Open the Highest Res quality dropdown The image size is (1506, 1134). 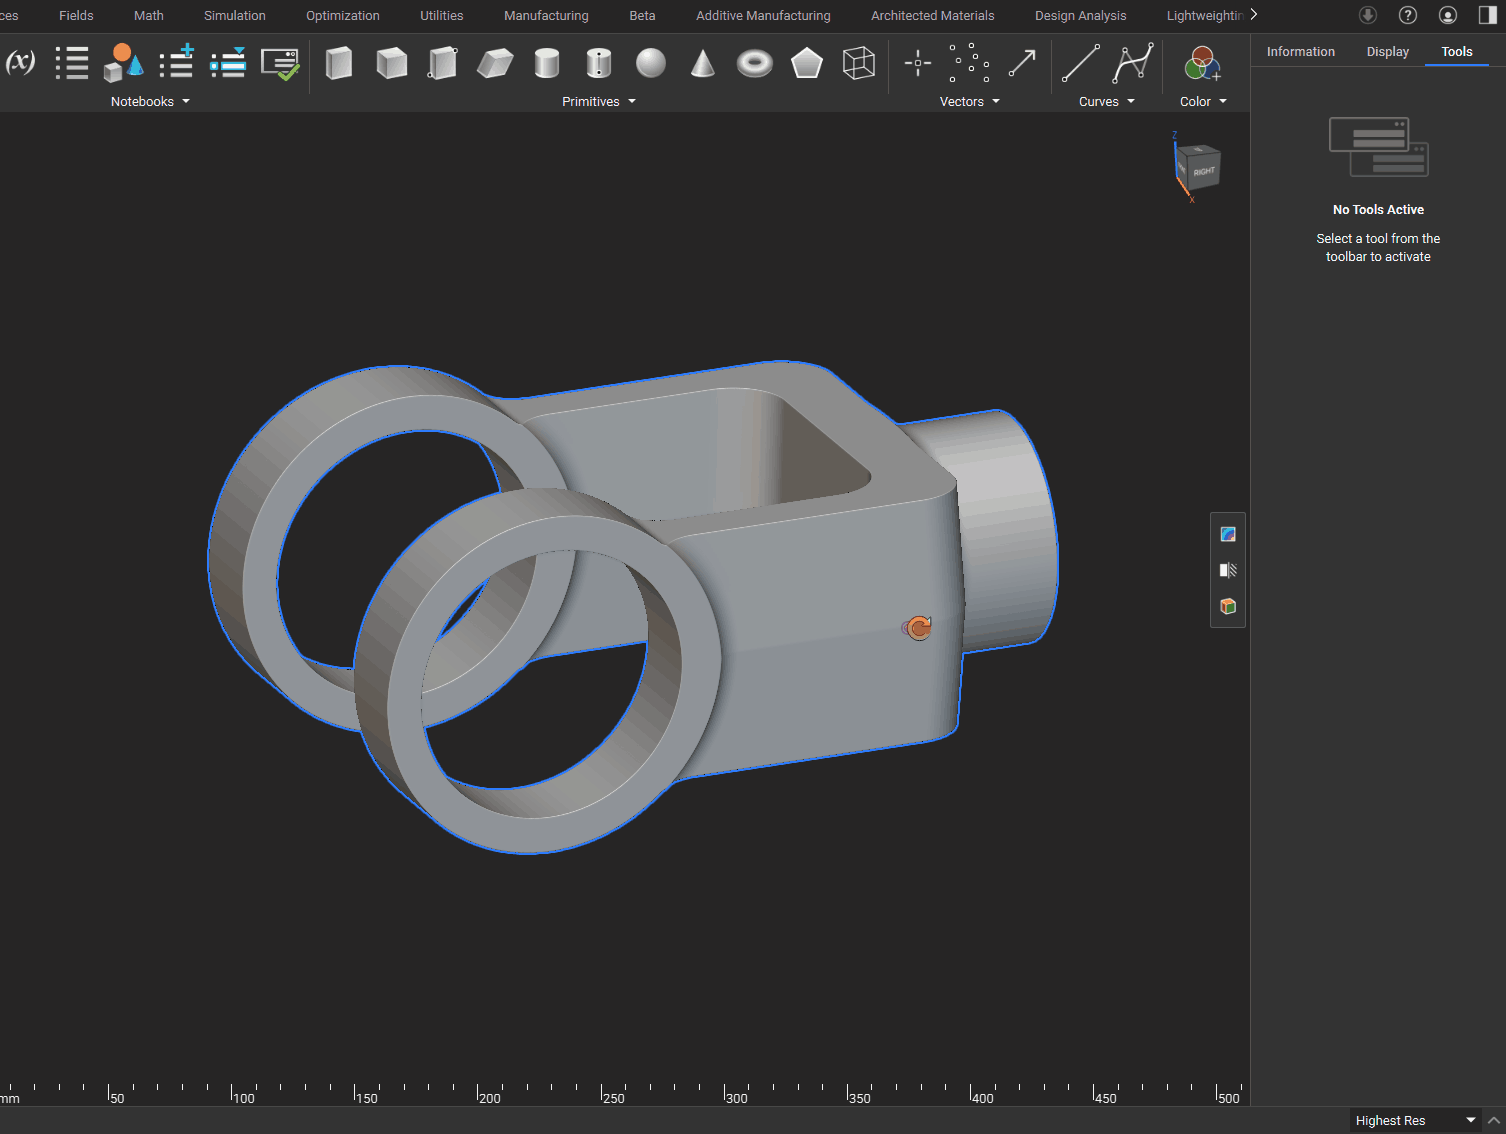[1413, 1120]
